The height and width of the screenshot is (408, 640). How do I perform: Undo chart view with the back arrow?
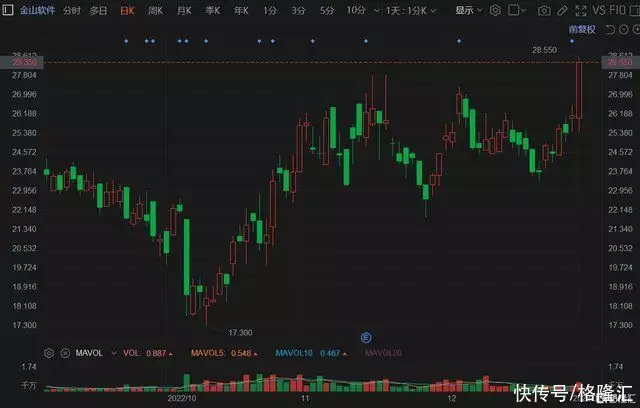tap(610, 29)
